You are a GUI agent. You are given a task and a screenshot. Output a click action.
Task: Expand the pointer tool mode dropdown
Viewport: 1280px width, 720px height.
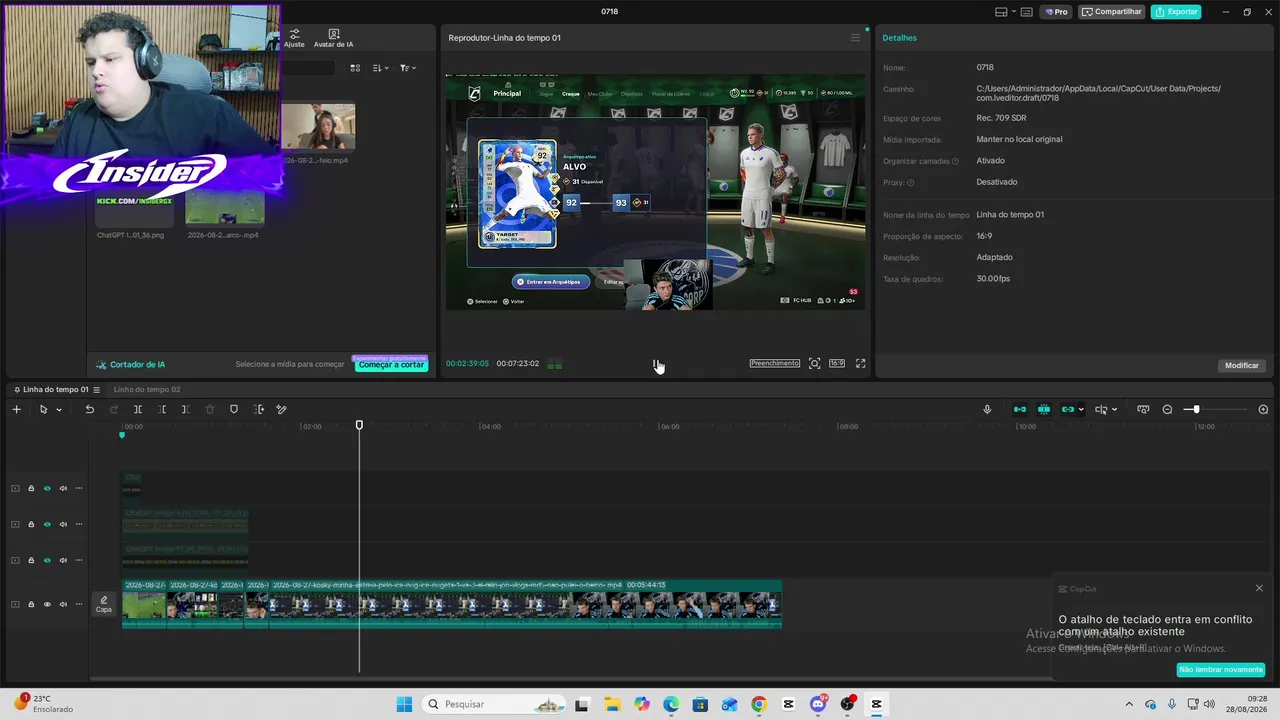click(x=59, y=410)
